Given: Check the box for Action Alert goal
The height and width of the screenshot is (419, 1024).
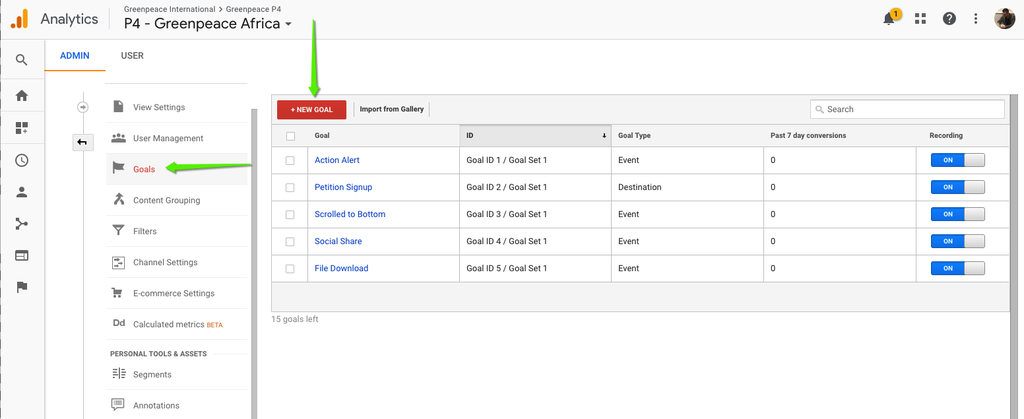Looking at the screenshot, I should (x=290, y=161).
